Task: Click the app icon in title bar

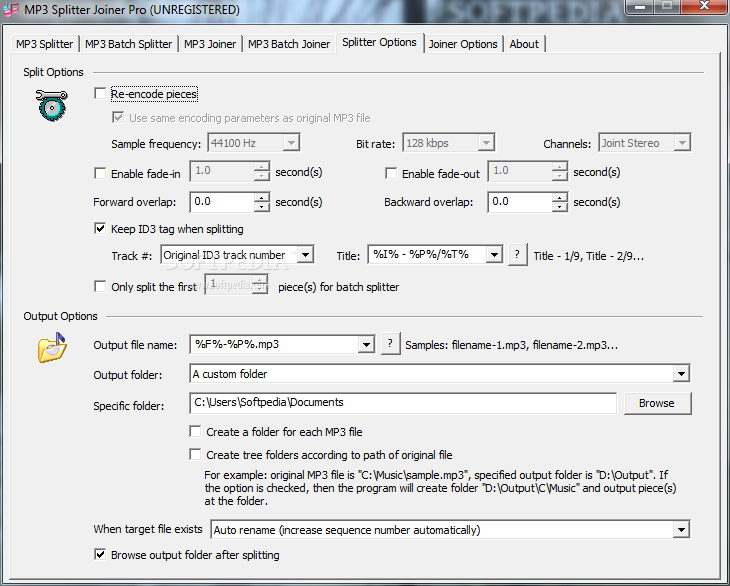Action: click(x=11, y=9)
